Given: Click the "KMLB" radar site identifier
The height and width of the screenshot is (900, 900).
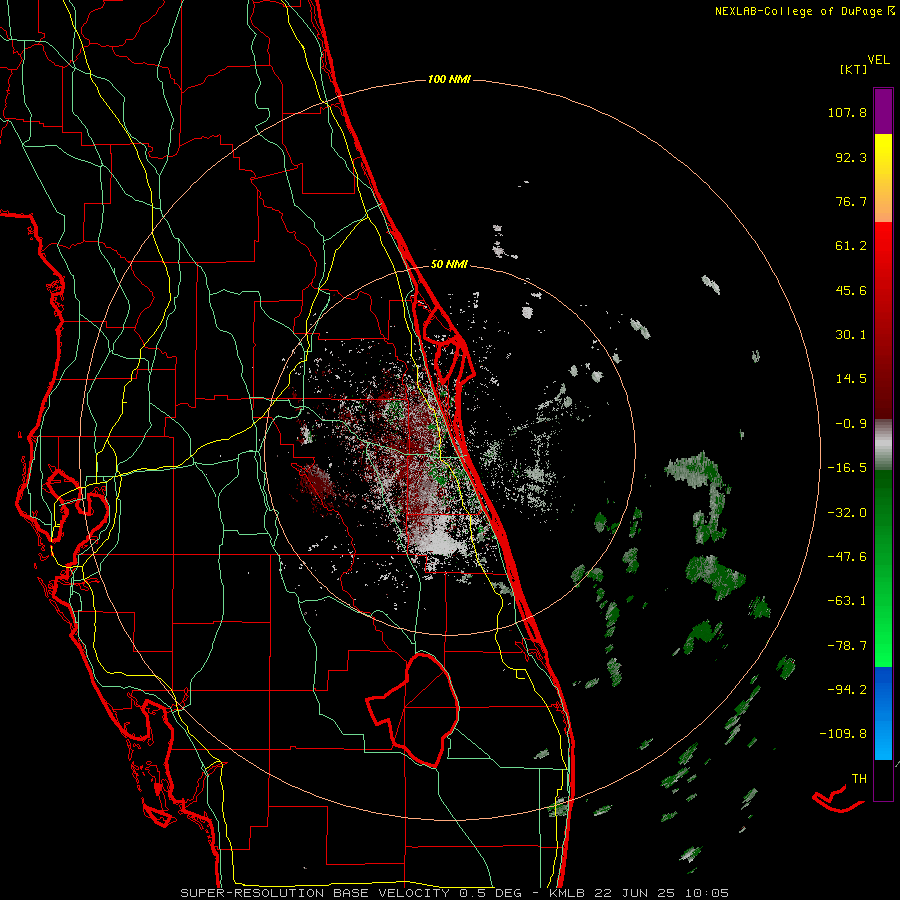Looking at the screenshot, I should pyautogui.click(x=569, y=893).
